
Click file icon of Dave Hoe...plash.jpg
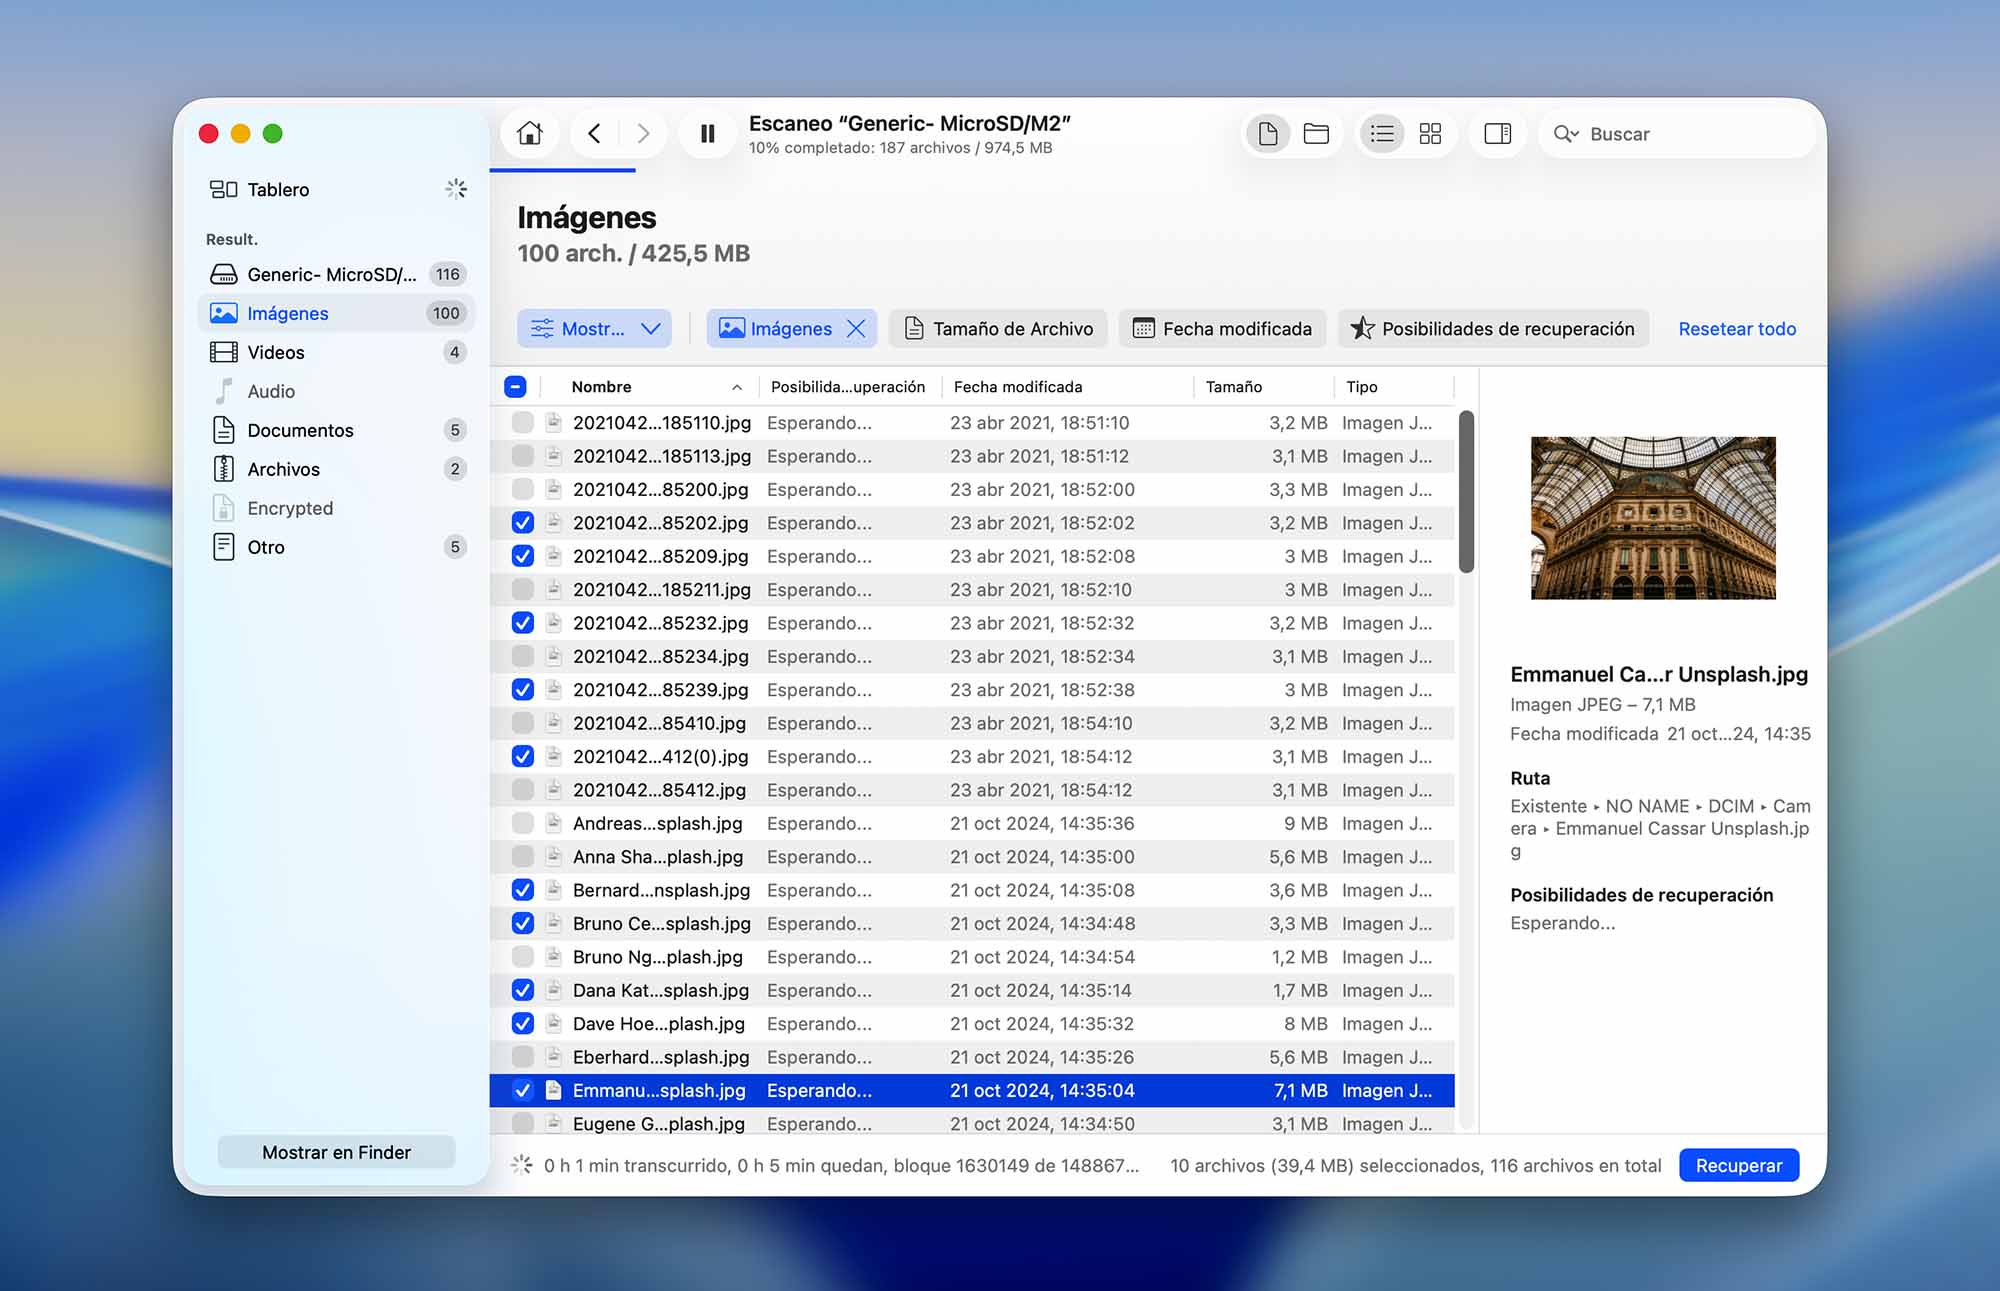click(553, 1024)
